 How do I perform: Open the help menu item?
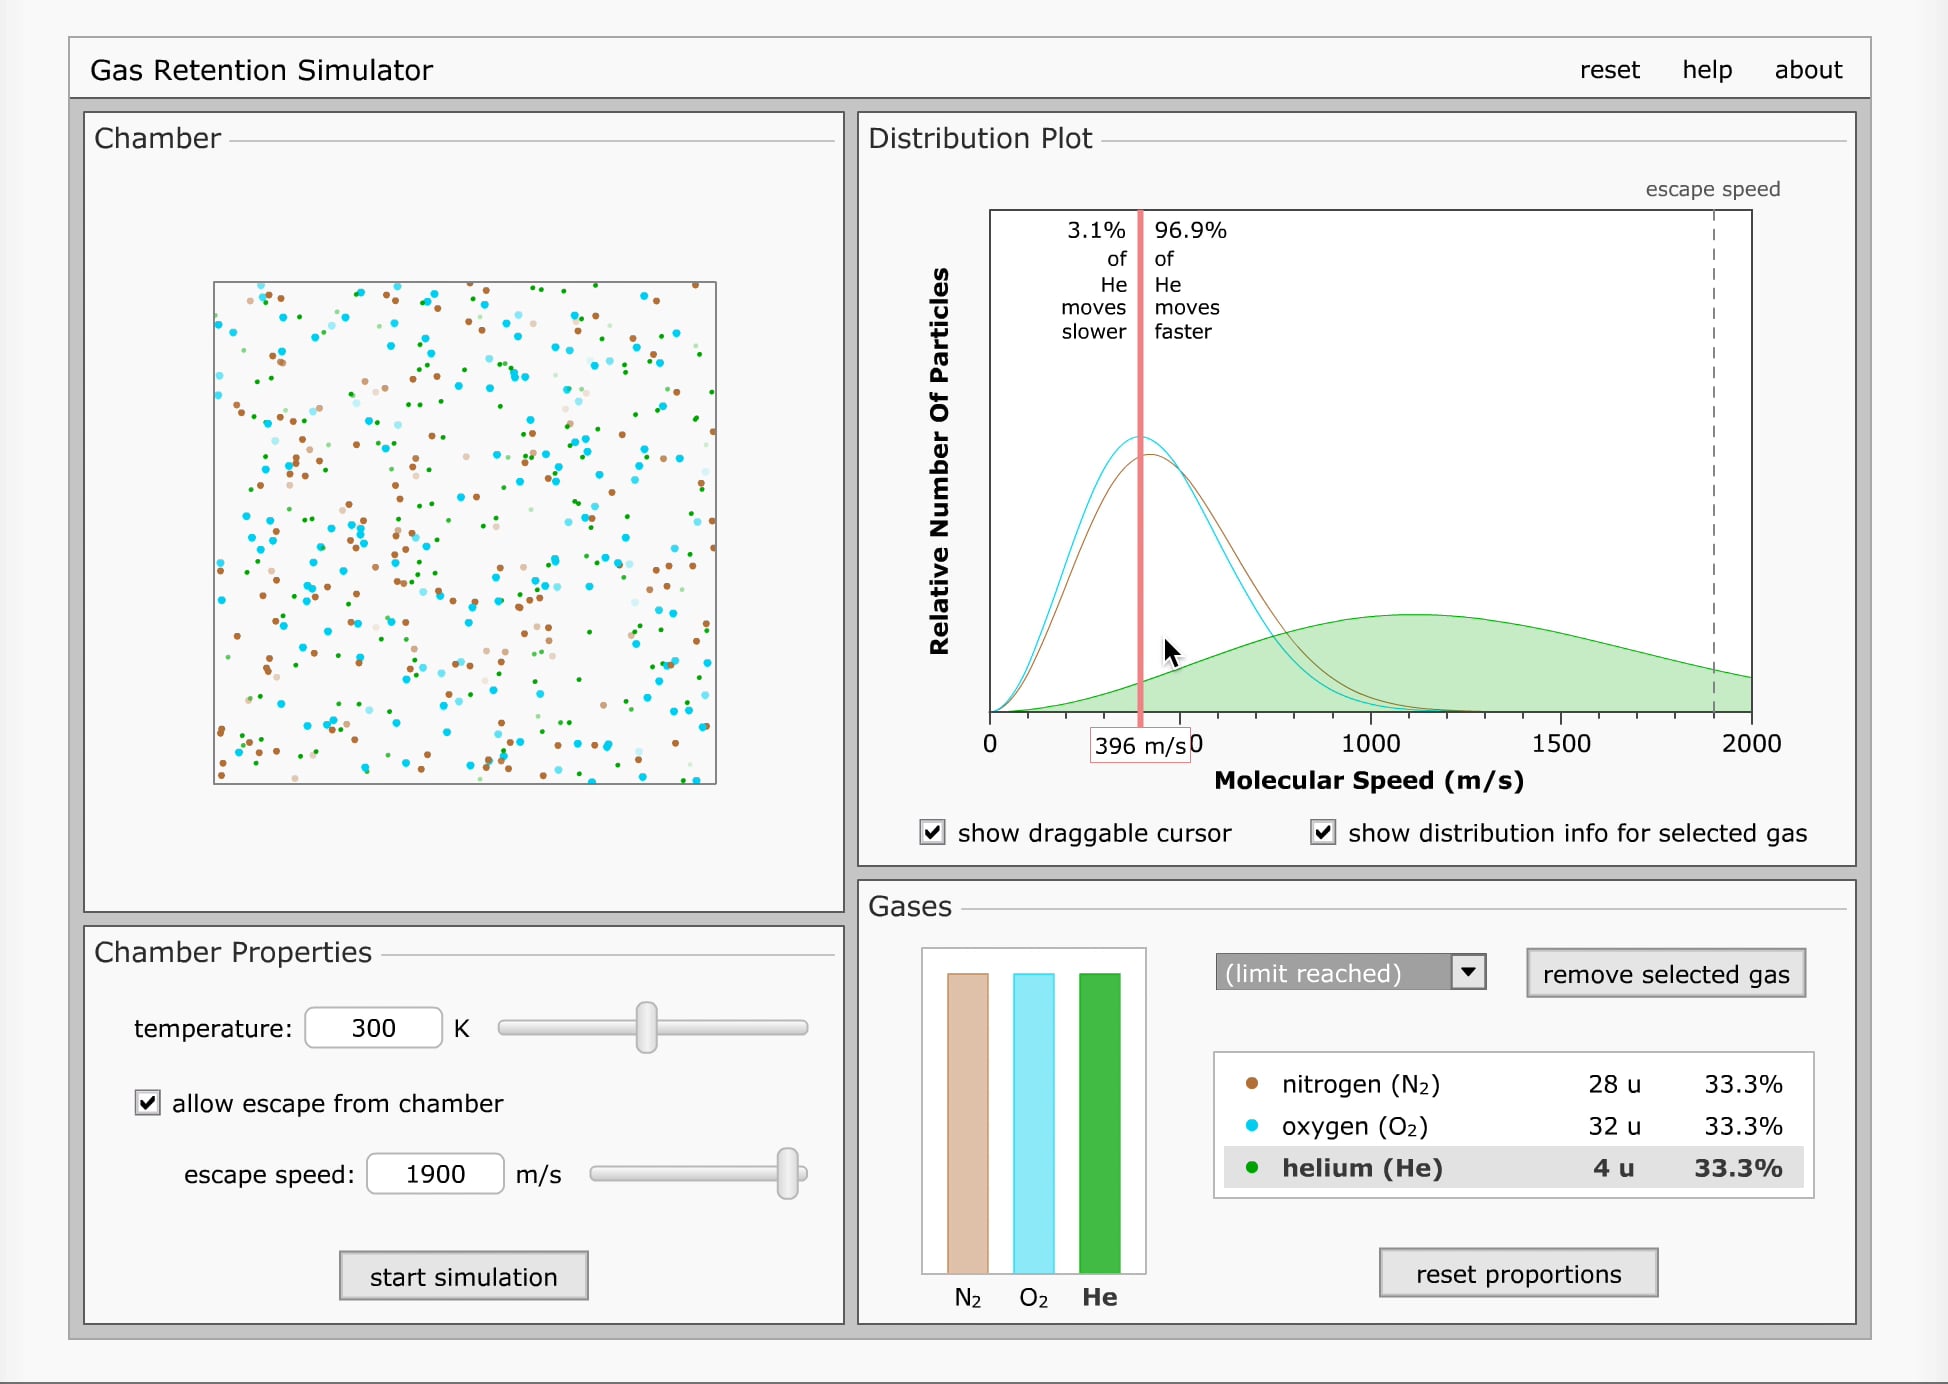coord(1706,70)
